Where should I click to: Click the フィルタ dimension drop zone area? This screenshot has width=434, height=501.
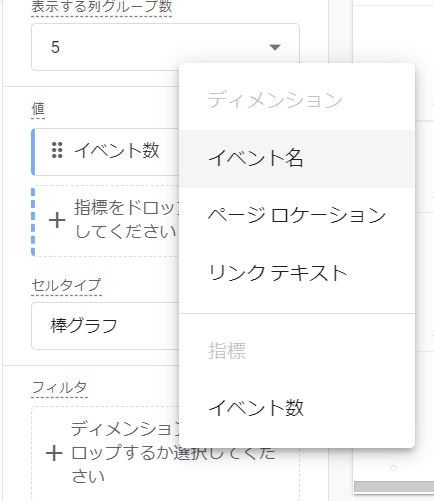click(x=165, y=453)
